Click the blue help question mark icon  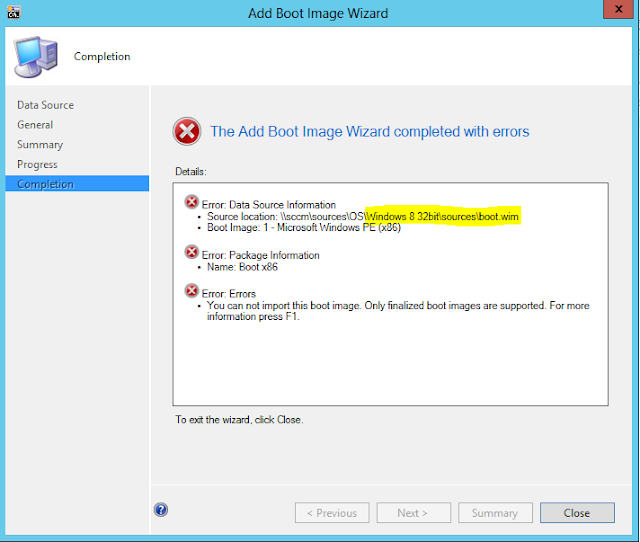point(161,509)
